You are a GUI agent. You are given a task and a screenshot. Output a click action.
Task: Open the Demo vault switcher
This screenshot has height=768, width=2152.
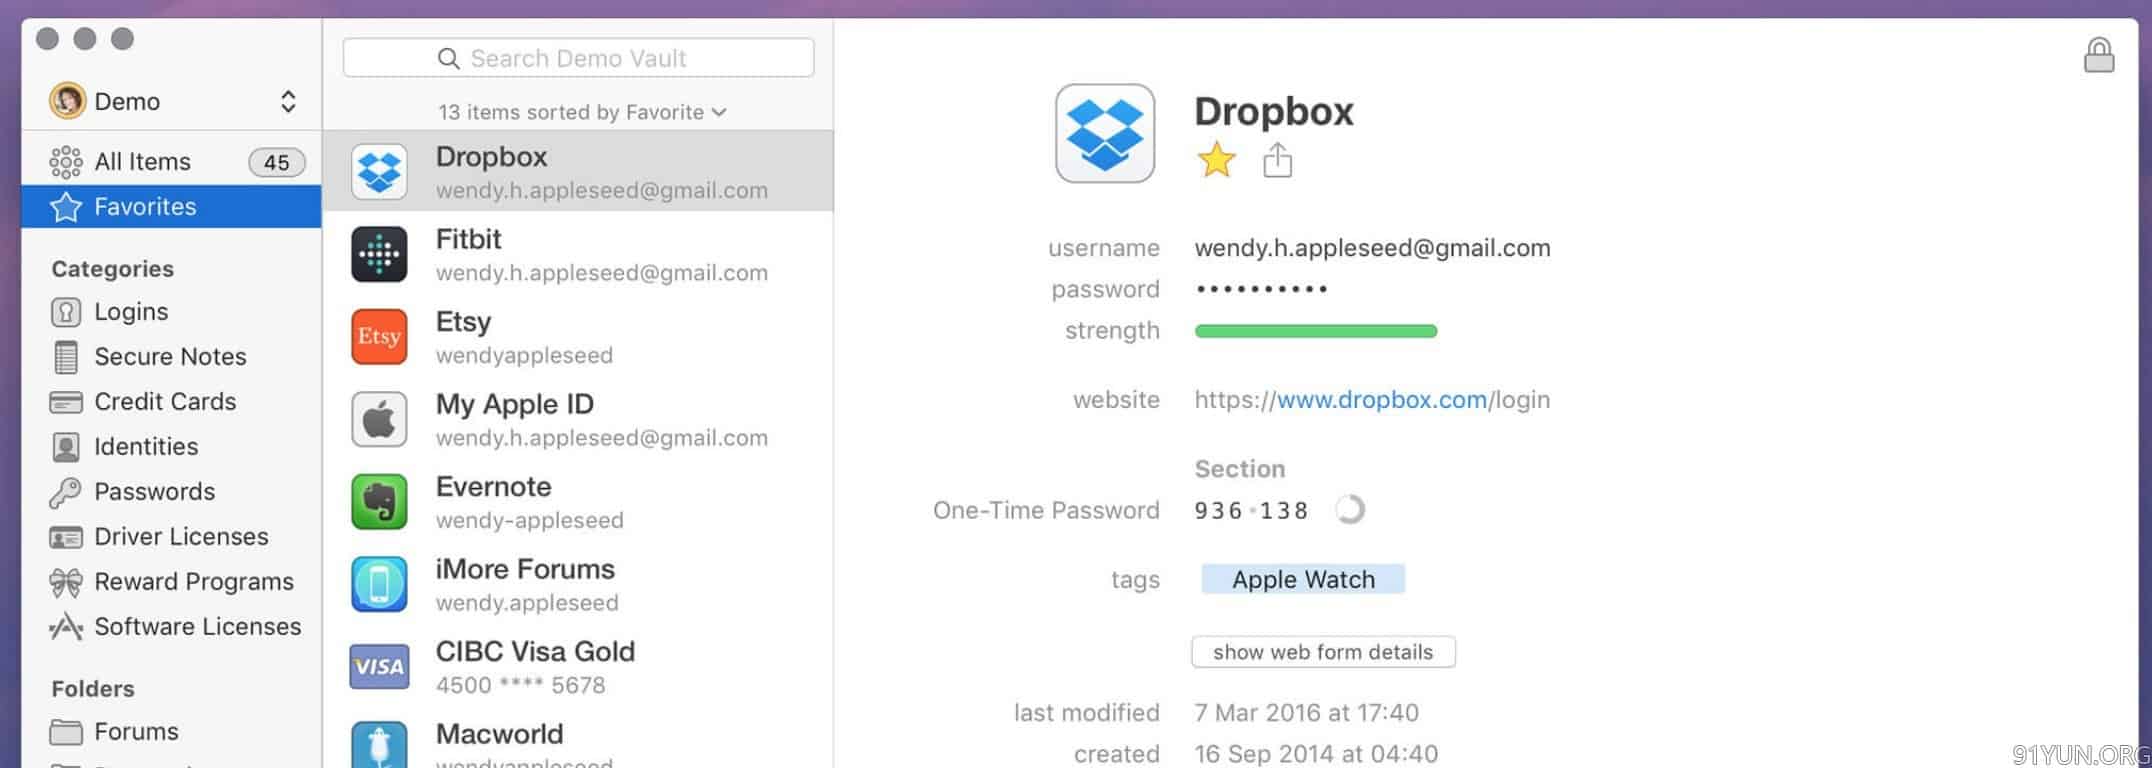click(x=172, y=101)
